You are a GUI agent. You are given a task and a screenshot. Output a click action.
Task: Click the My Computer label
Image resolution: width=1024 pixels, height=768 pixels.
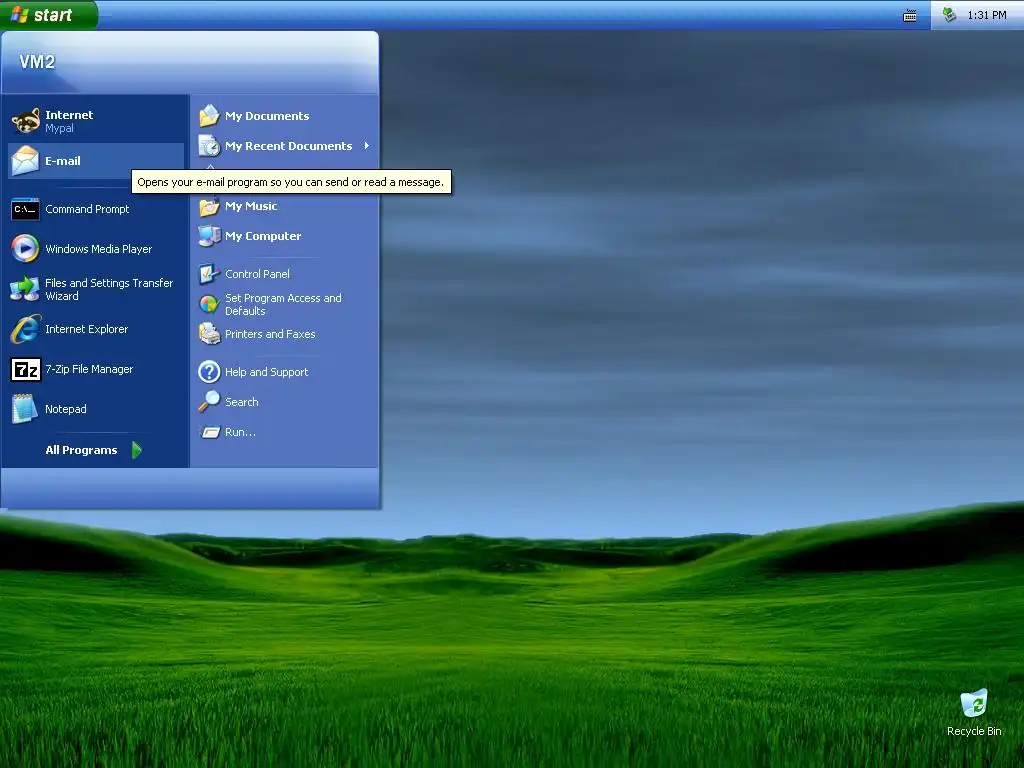coord(263,236)
